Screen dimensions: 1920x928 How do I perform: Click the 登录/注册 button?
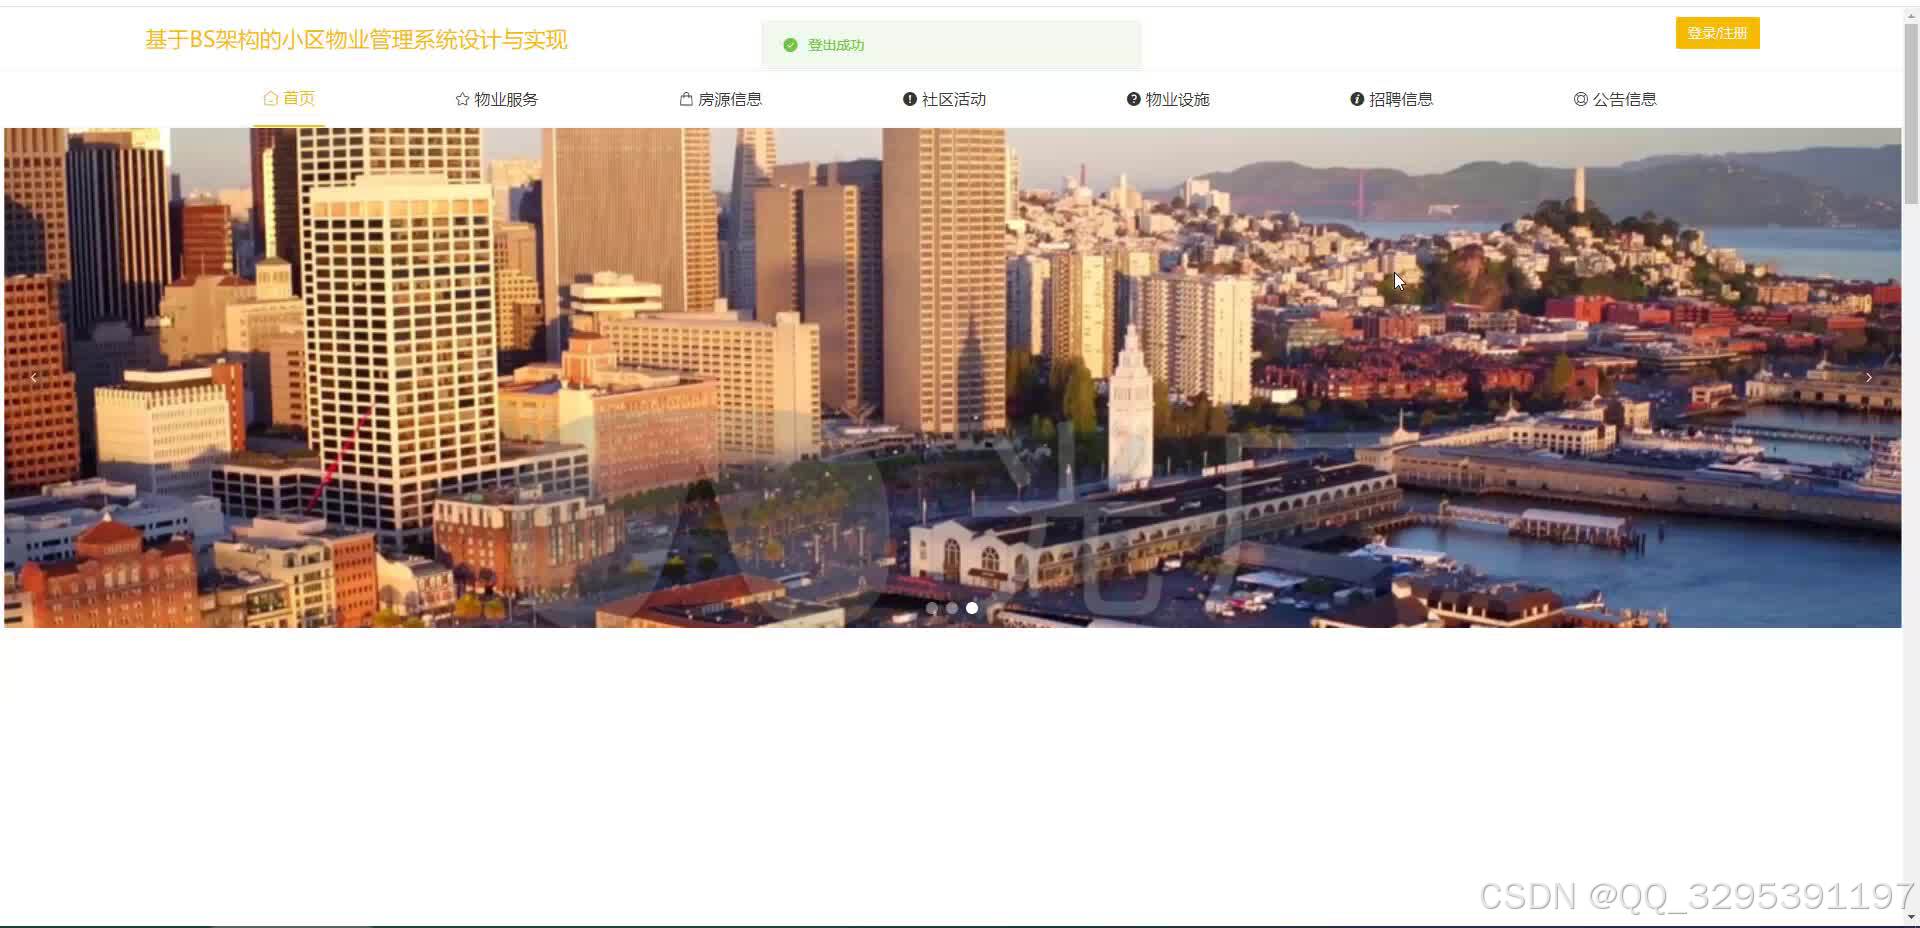[x=1716, y=32]
